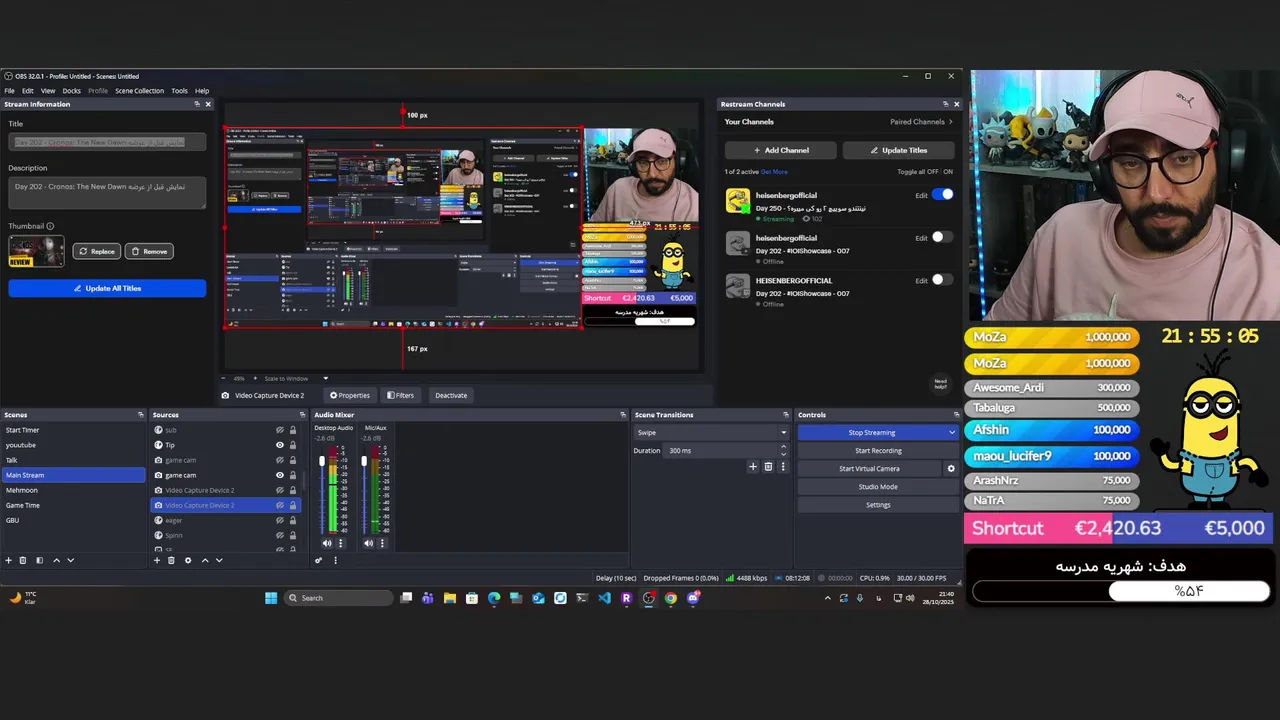Replace the stream thumbnail
The image size is (1280, 720).
[96, 251]
